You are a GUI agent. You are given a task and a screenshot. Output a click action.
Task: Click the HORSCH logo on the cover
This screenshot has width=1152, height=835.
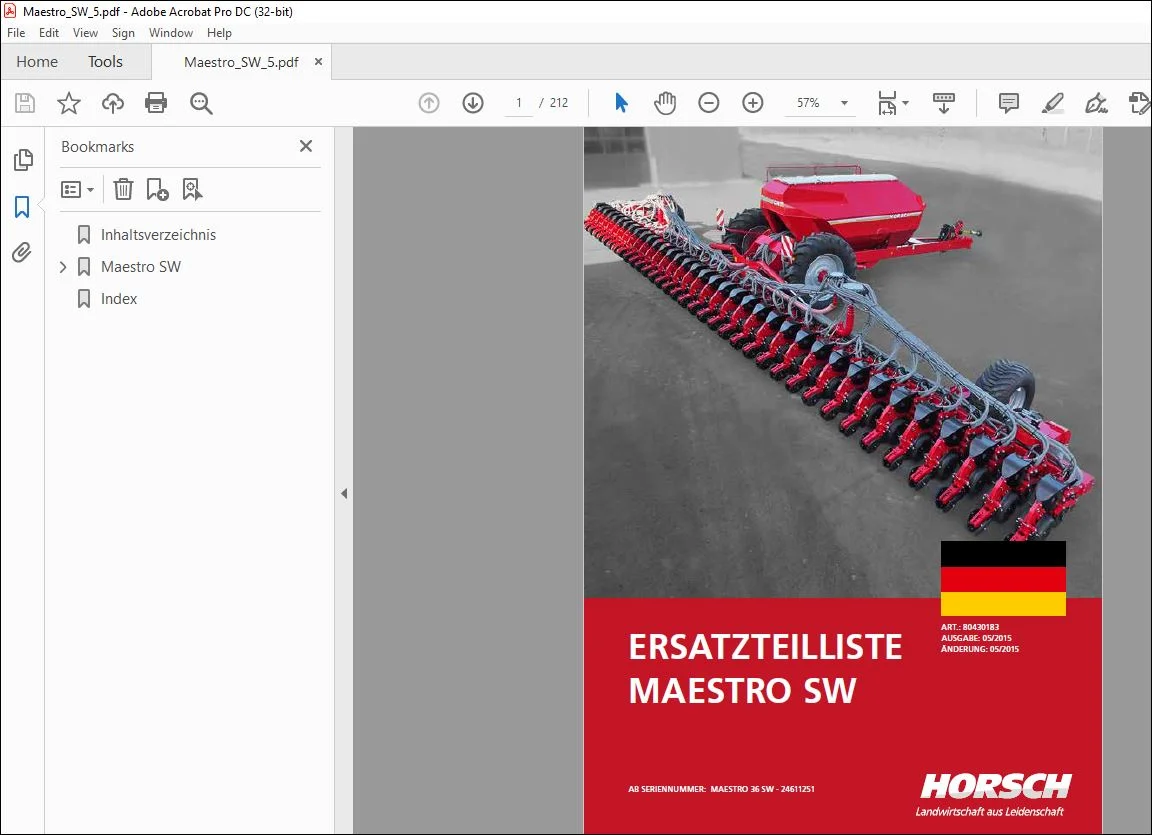996,787
